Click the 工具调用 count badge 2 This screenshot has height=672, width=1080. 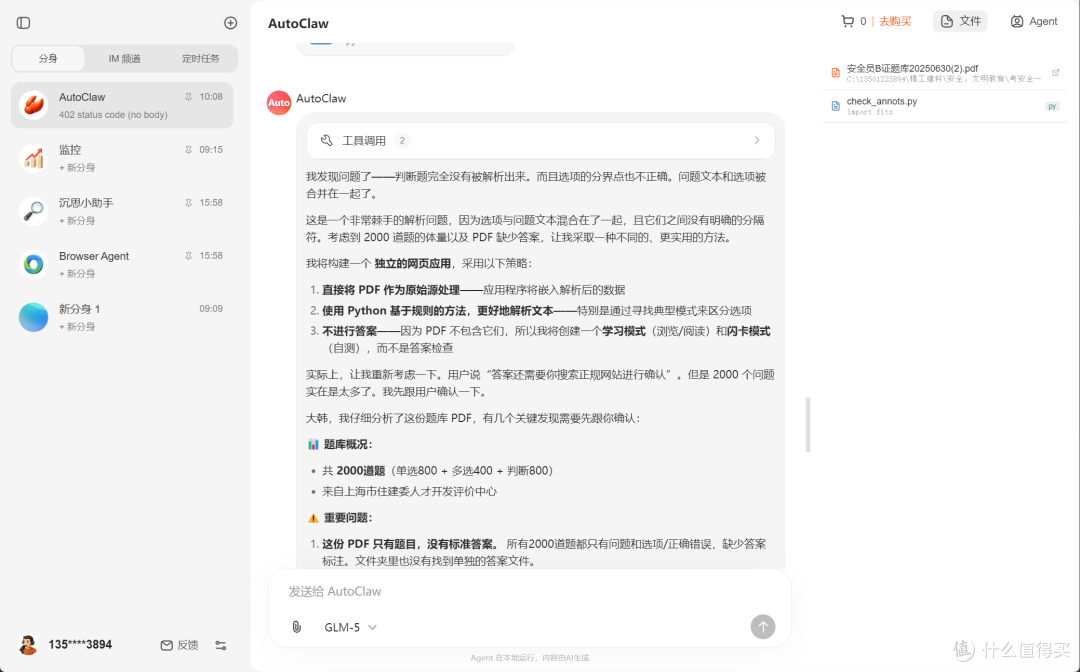pos(402,140)
